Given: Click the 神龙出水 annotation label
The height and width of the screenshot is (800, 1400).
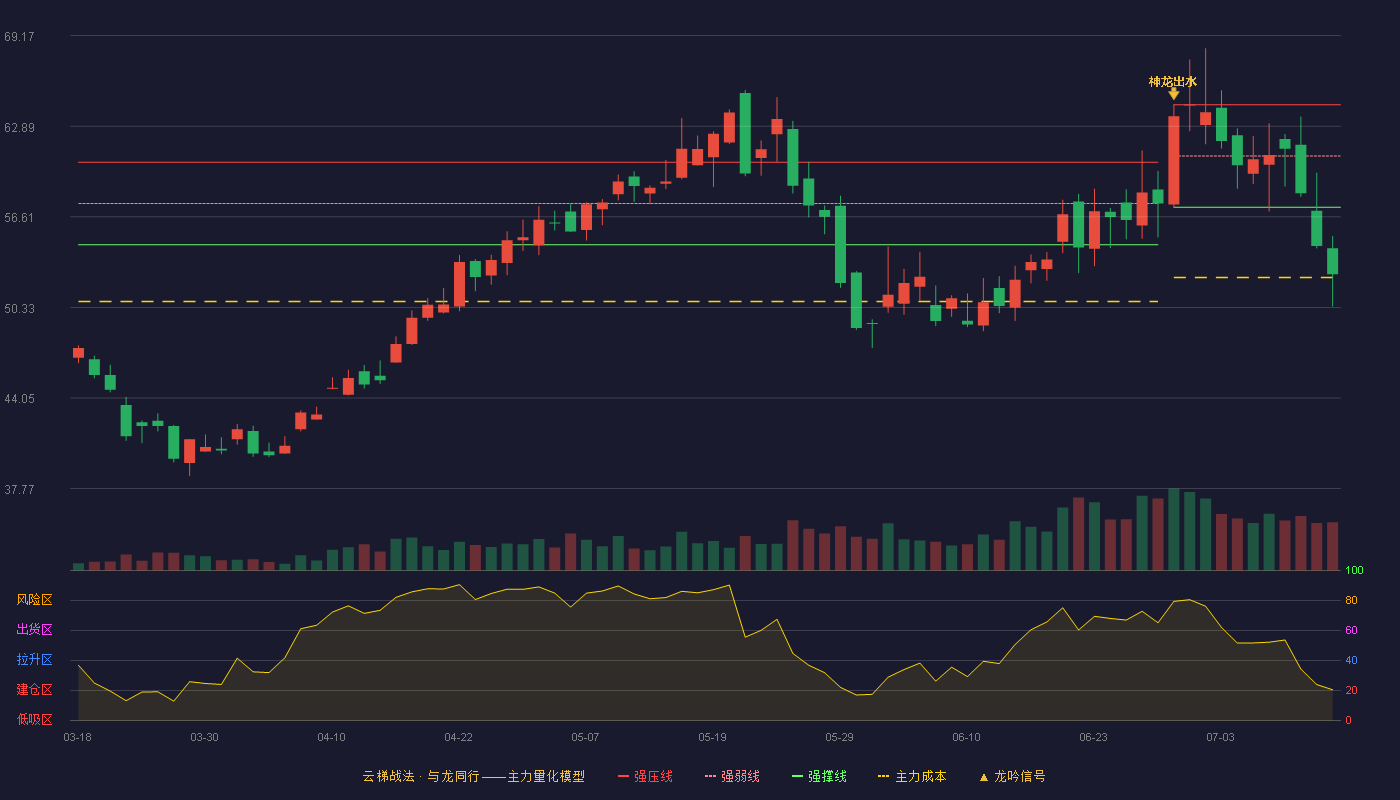Looking at the screenshot, I should [x=1173, y=81].
